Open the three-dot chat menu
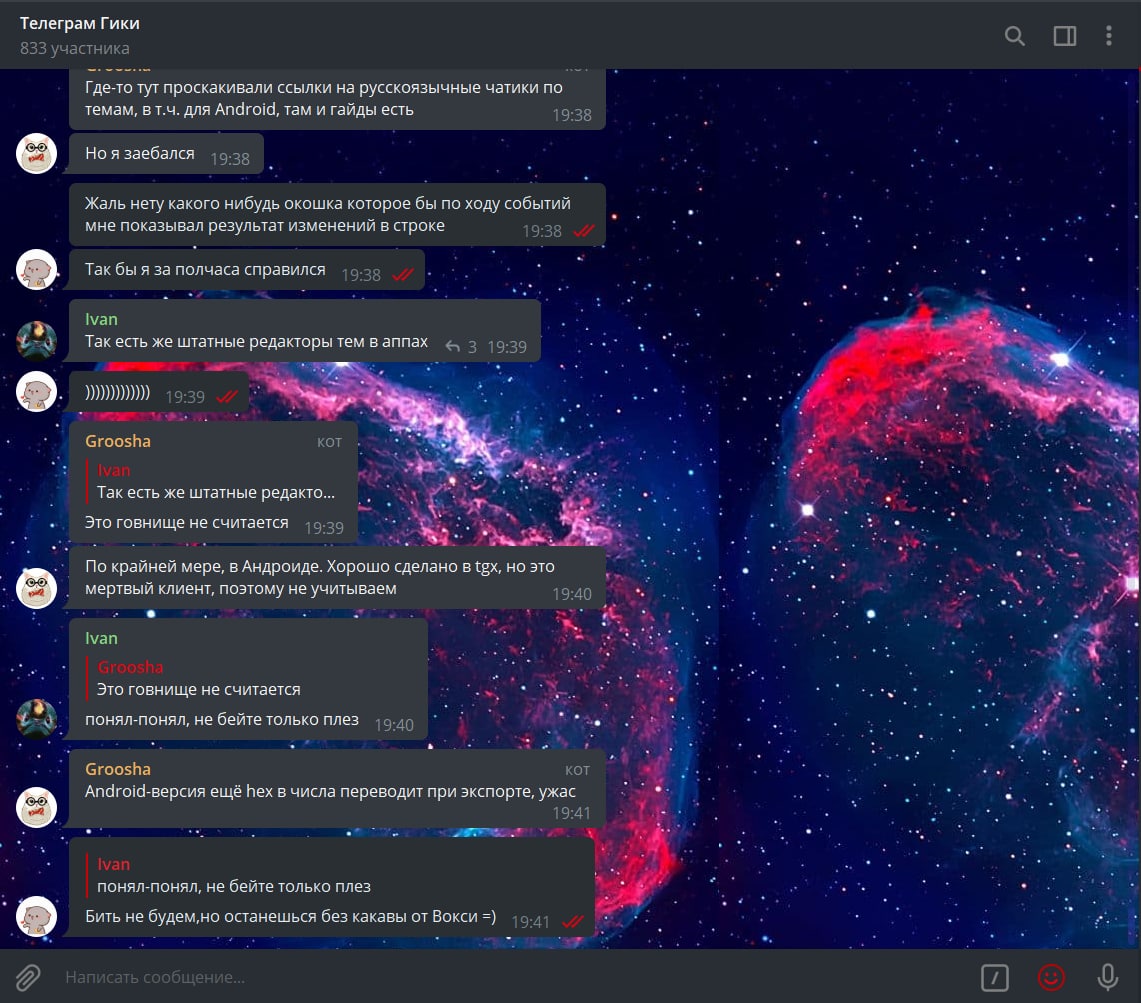 point(1108,36)
